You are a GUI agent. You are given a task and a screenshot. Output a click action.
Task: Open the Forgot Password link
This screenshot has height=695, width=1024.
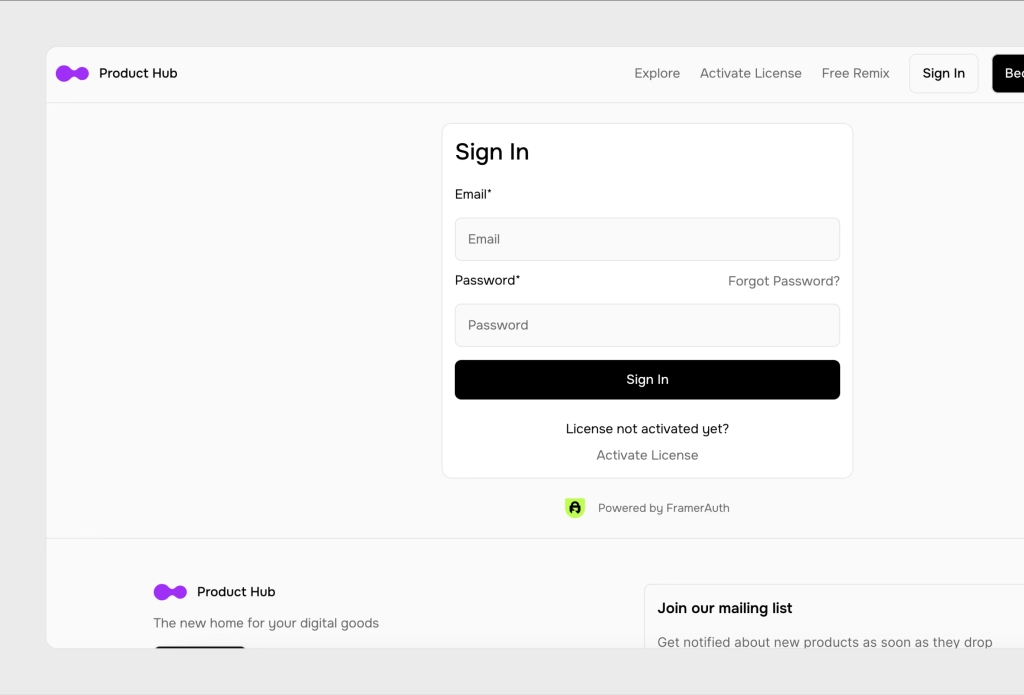coord(783,281)
